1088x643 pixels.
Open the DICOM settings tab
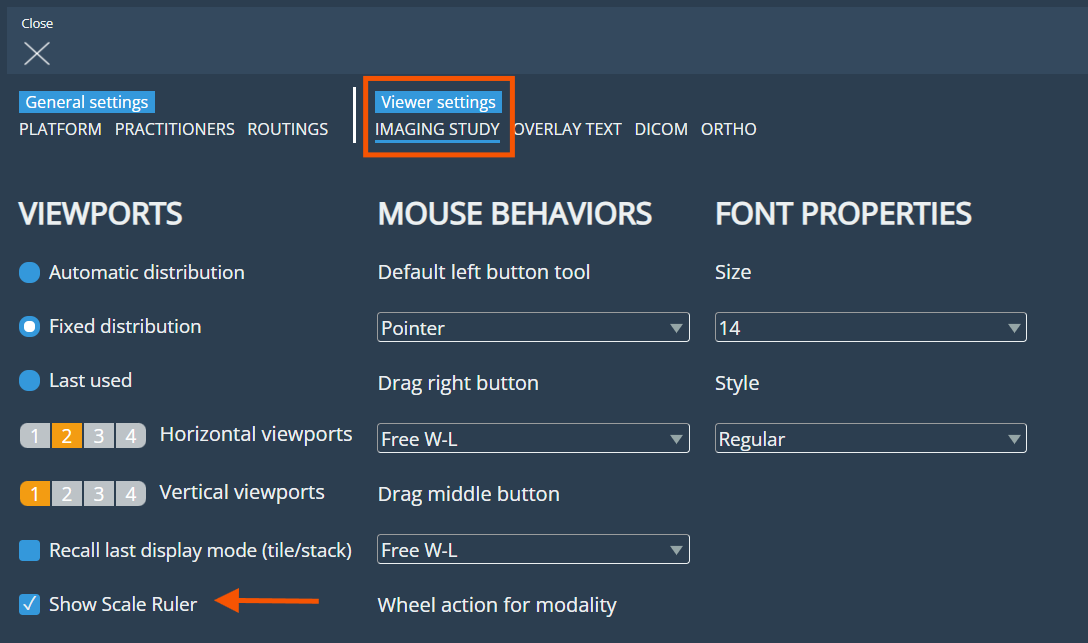tap(661, 129)
